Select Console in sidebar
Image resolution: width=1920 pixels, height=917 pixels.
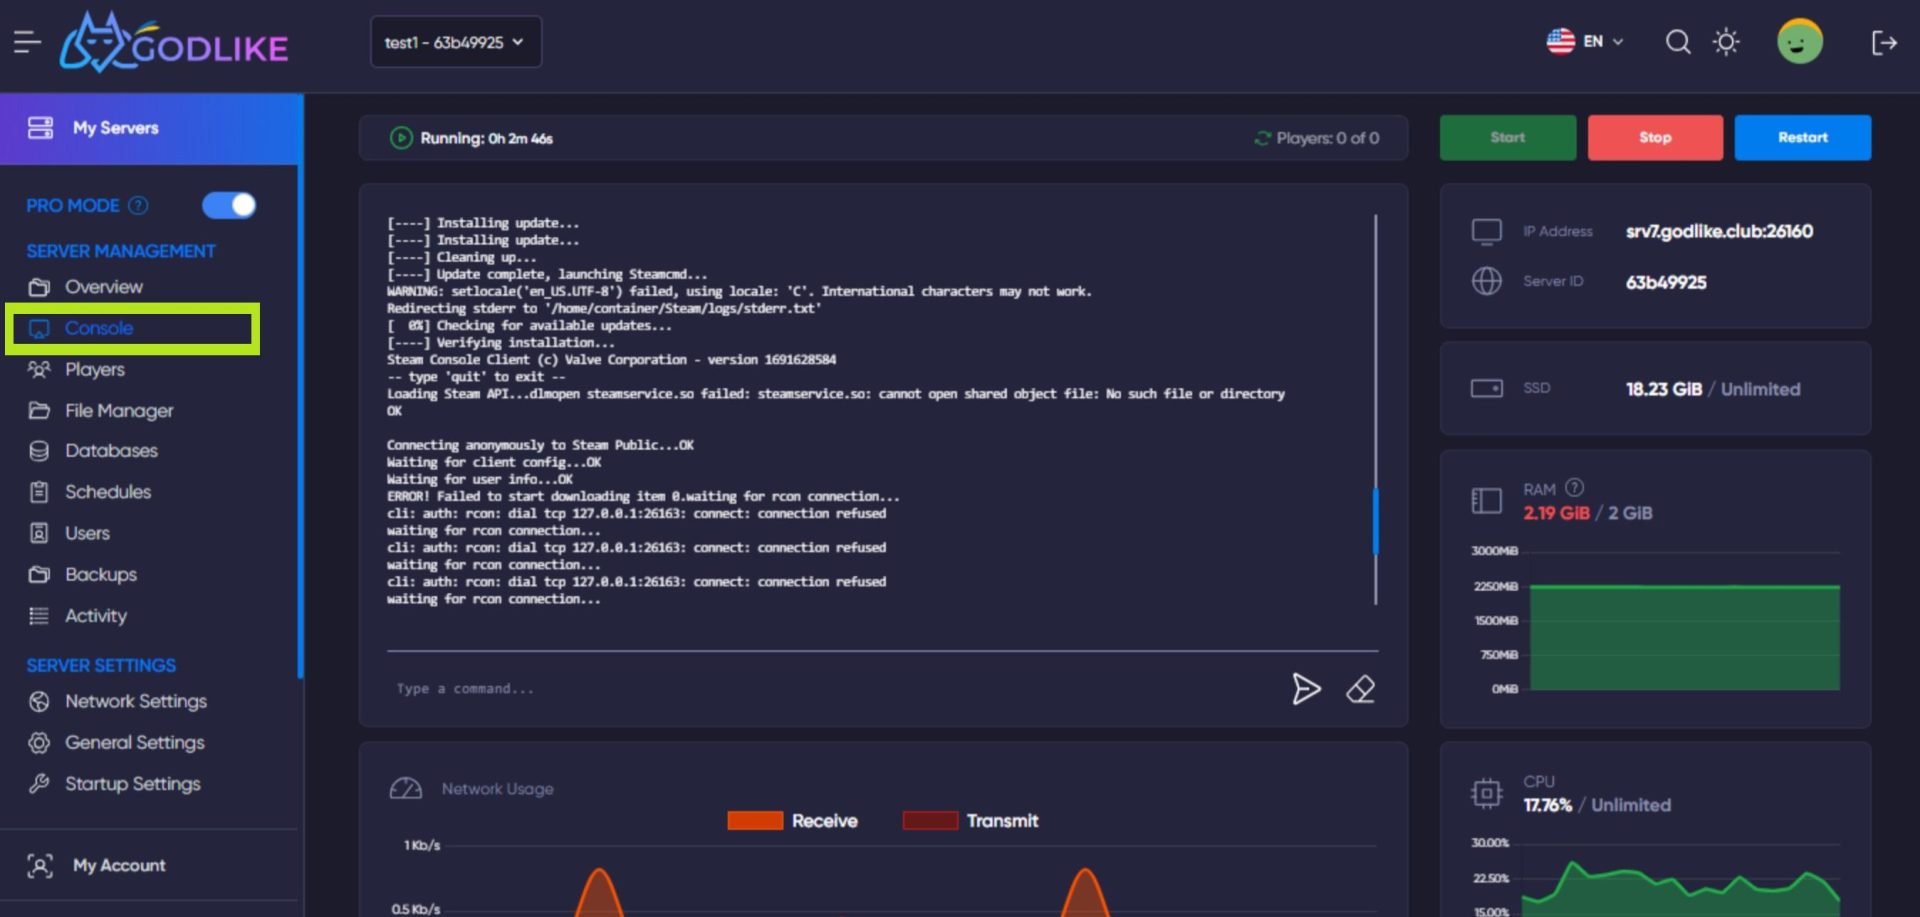(x=132, y=328)
